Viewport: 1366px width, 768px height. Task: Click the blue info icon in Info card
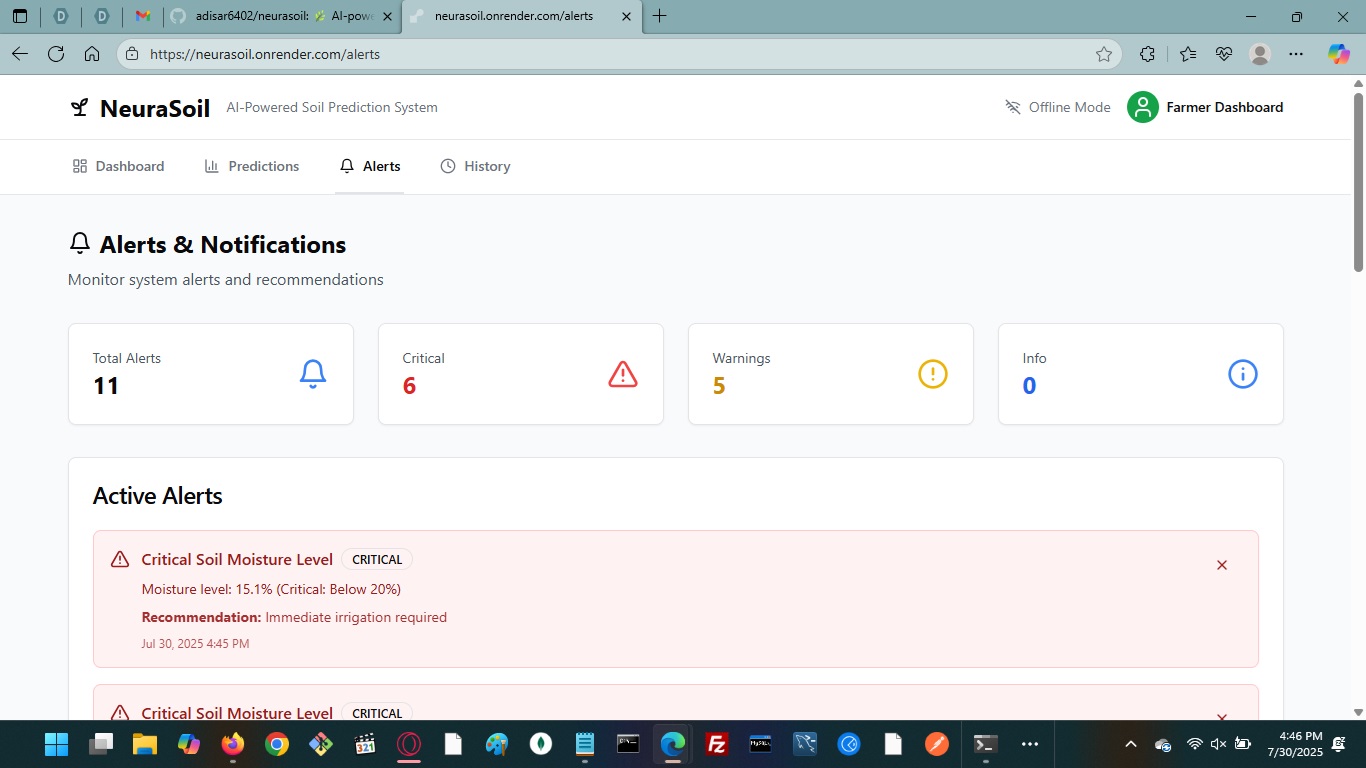(x=1243, y=374)
